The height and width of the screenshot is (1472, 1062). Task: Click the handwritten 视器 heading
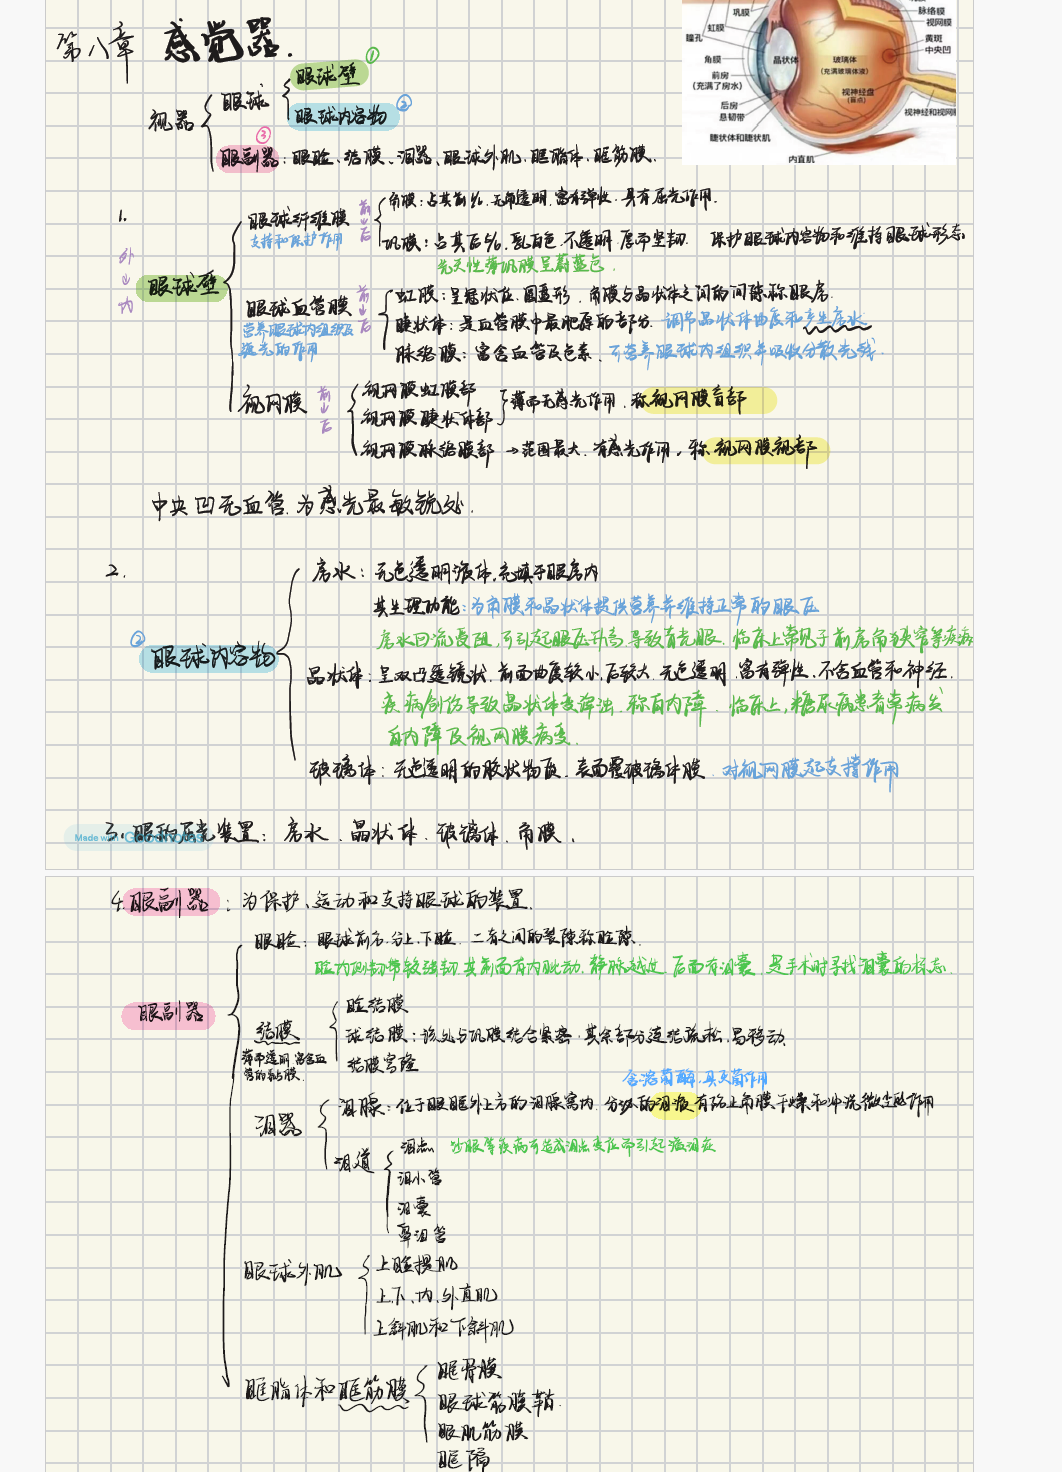[171, 121]
